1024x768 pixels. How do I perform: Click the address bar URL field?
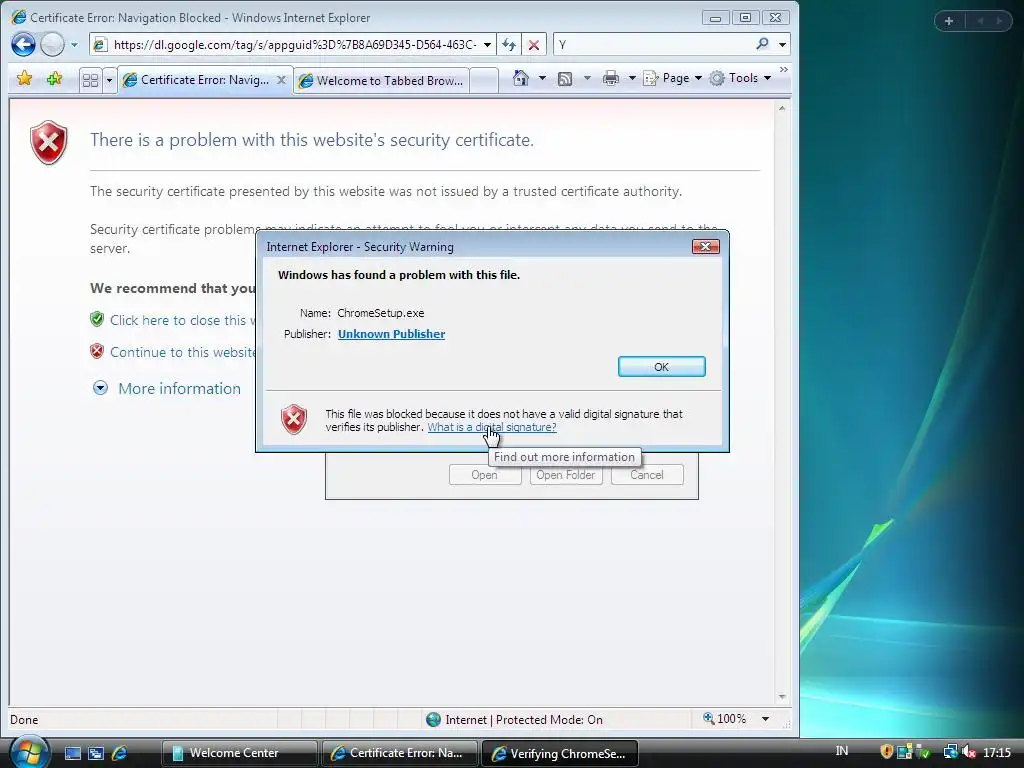point(294,44)
